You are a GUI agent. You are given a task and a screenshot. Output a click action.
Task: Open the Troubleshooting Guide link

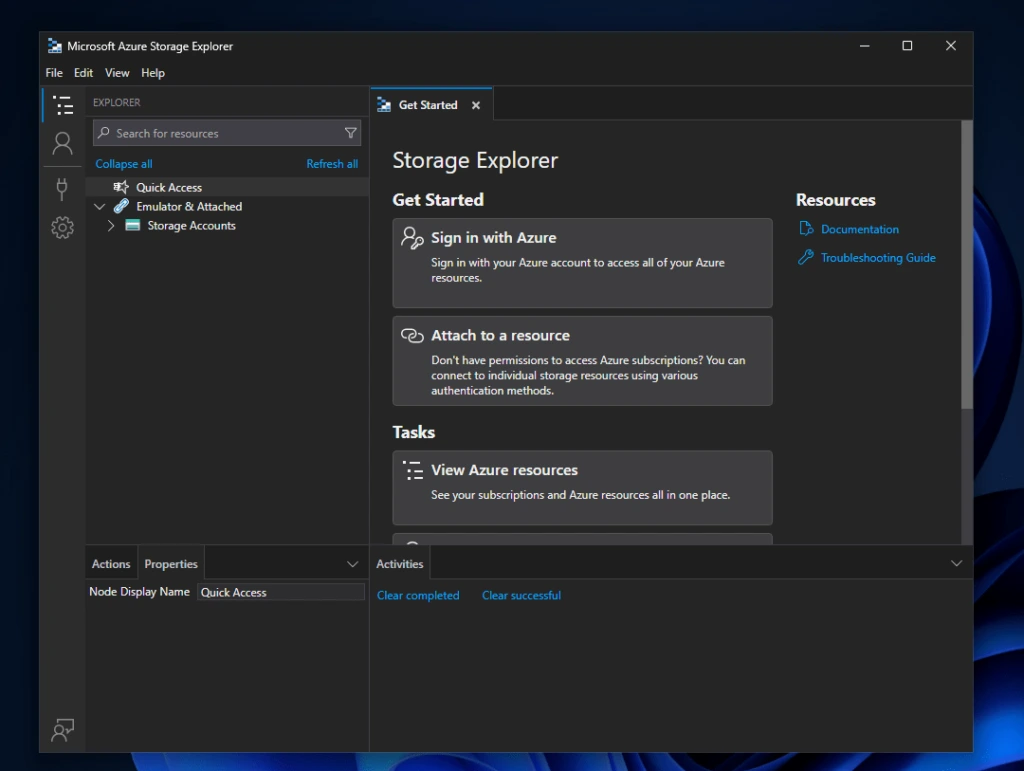[878, 258]
